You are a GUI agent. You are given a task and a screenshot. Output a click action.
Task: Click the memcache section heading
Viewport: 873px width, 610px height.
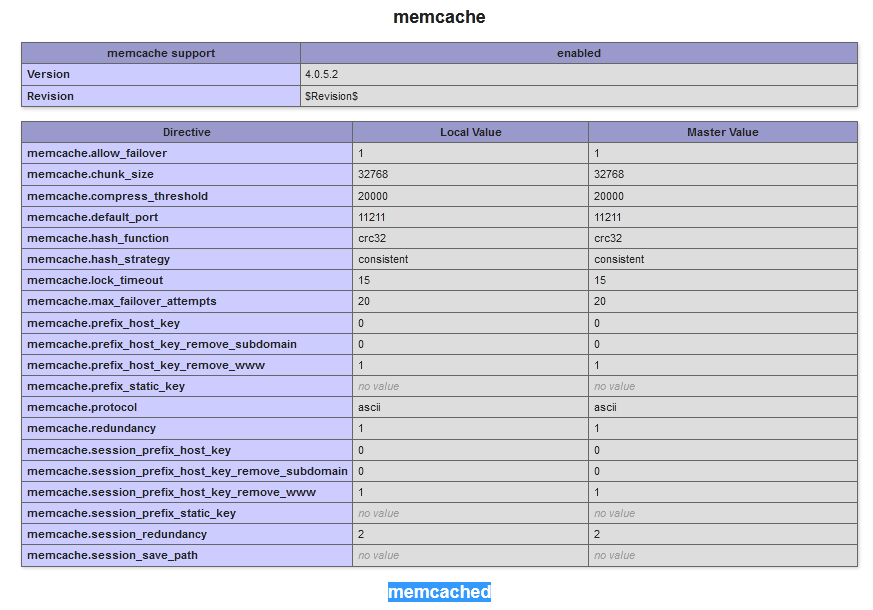pyautogui.click(x=439, y=17)
